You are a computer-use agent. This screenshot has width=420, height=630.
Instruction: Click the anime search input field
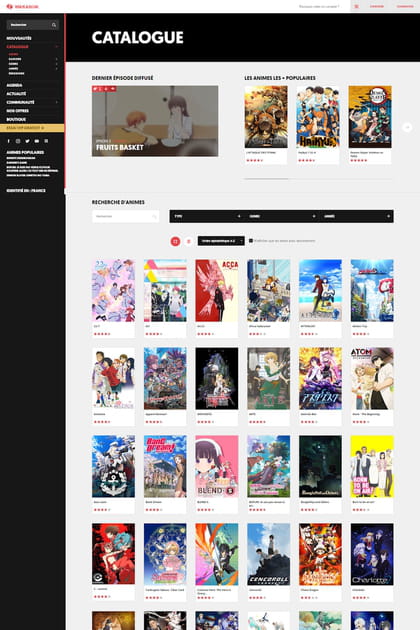125,217
